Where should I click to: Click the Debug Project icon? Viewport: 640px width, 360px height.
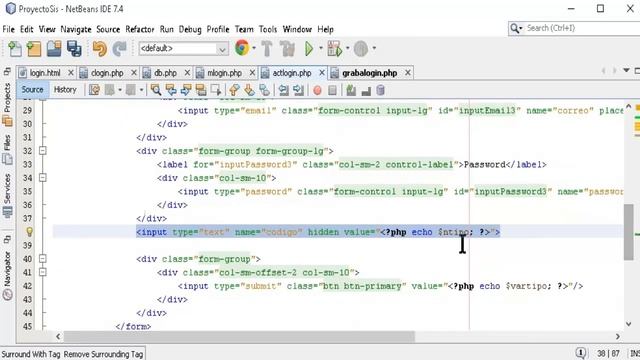point(335,49)
